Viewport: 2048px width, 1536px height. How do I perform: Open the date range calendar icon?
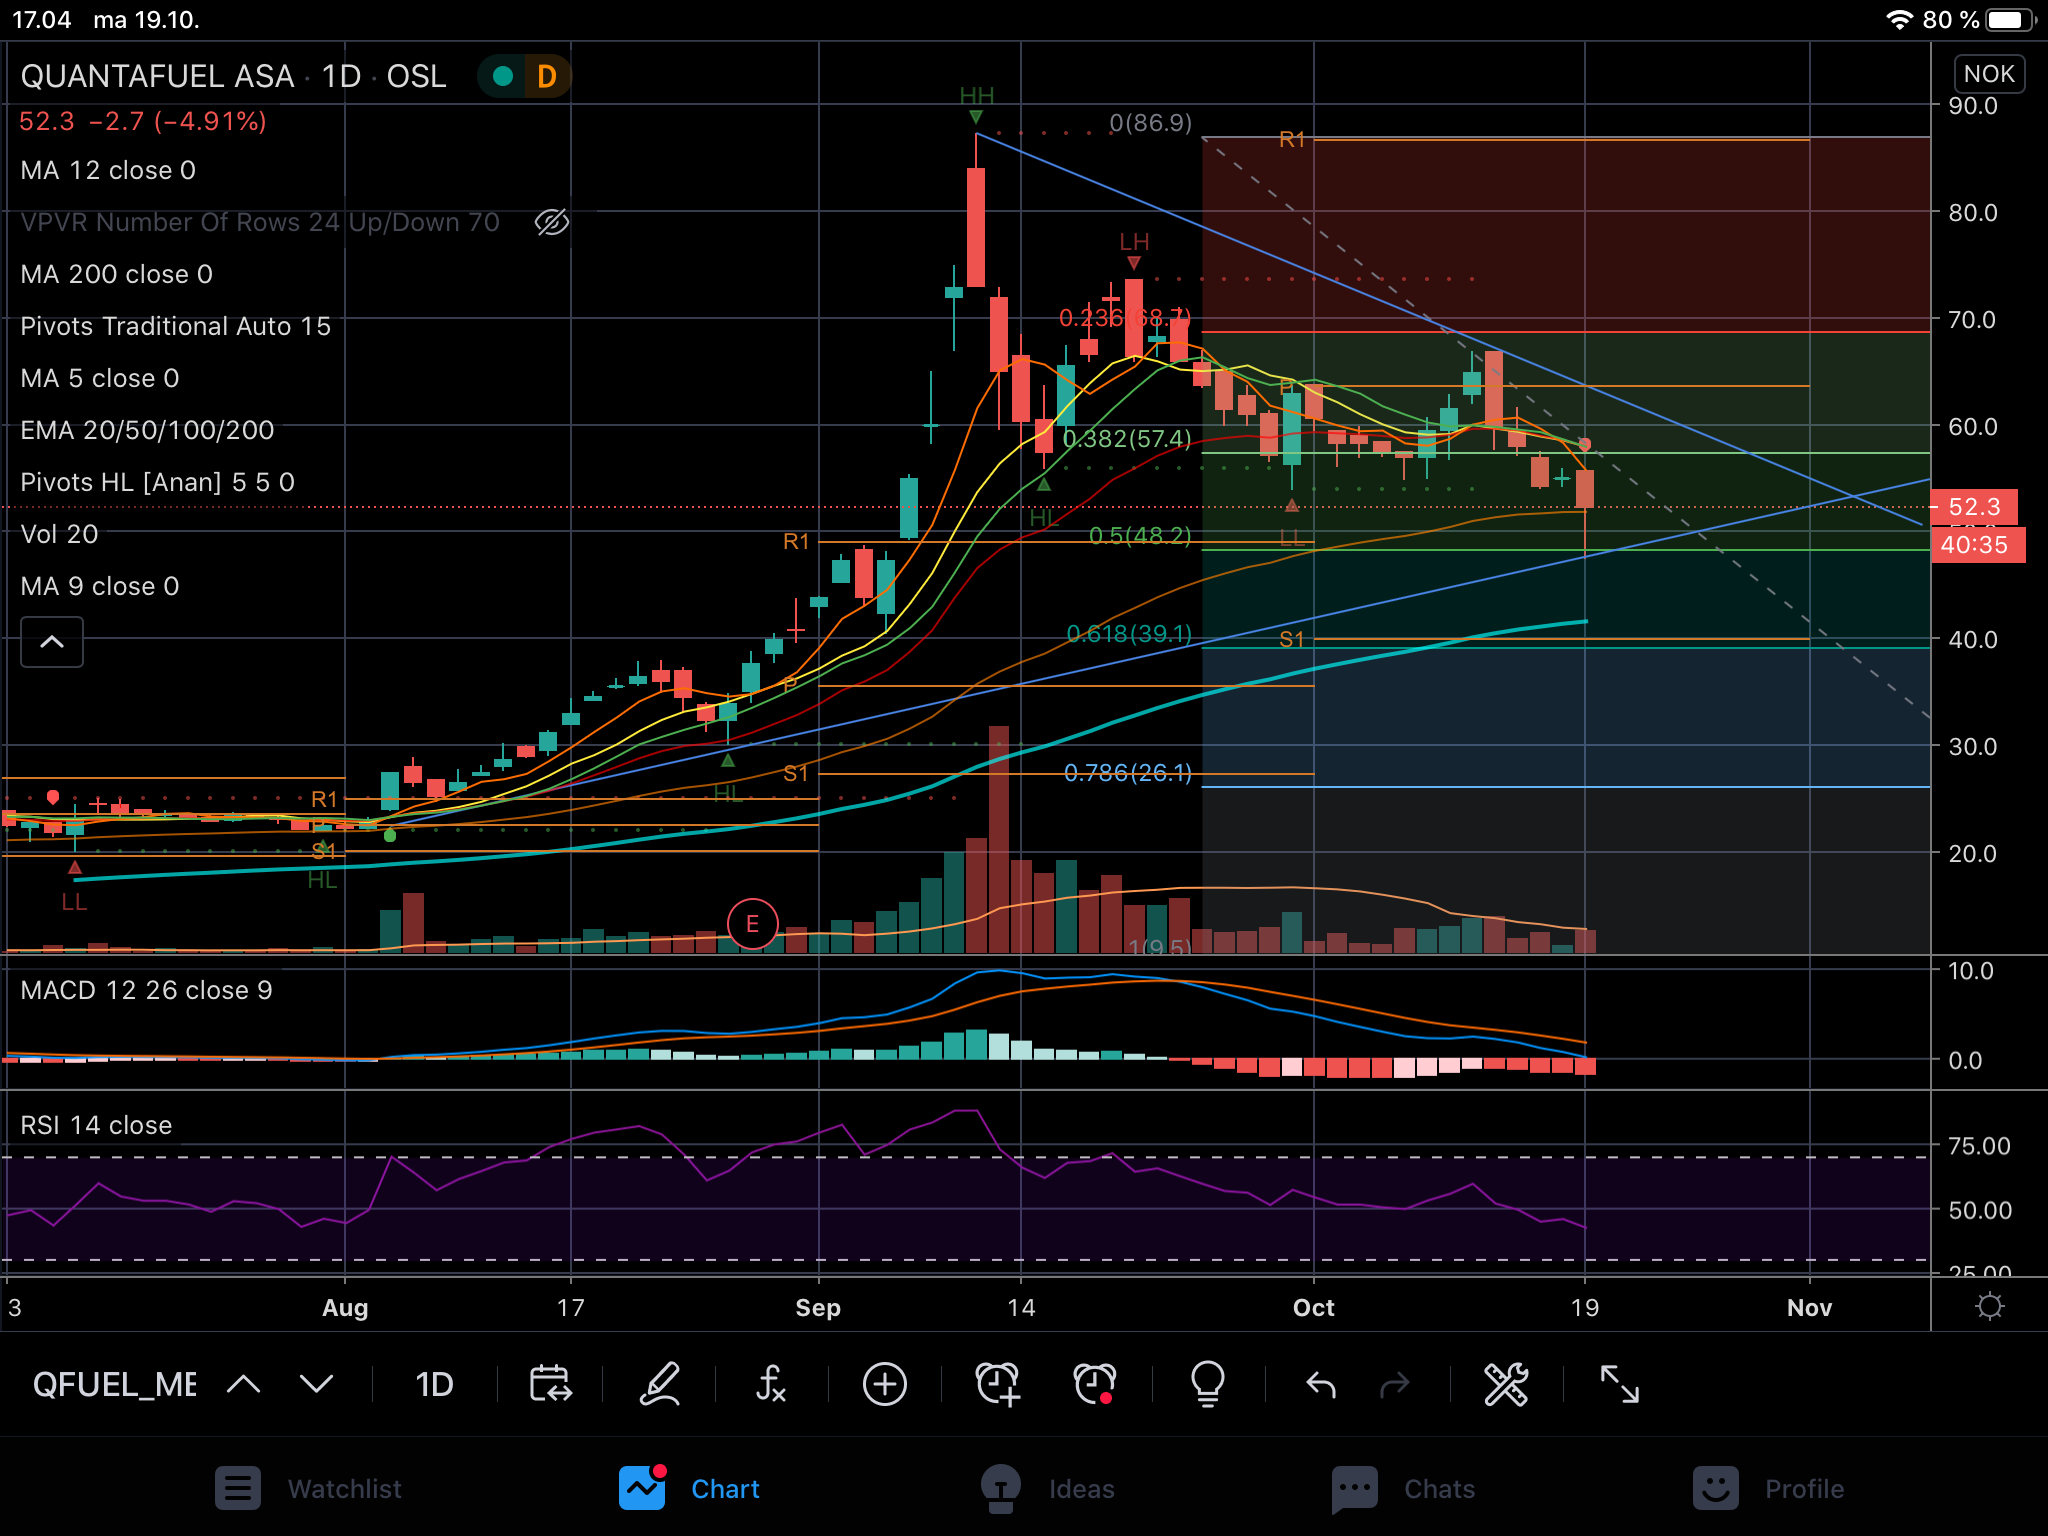(550, 1385)
